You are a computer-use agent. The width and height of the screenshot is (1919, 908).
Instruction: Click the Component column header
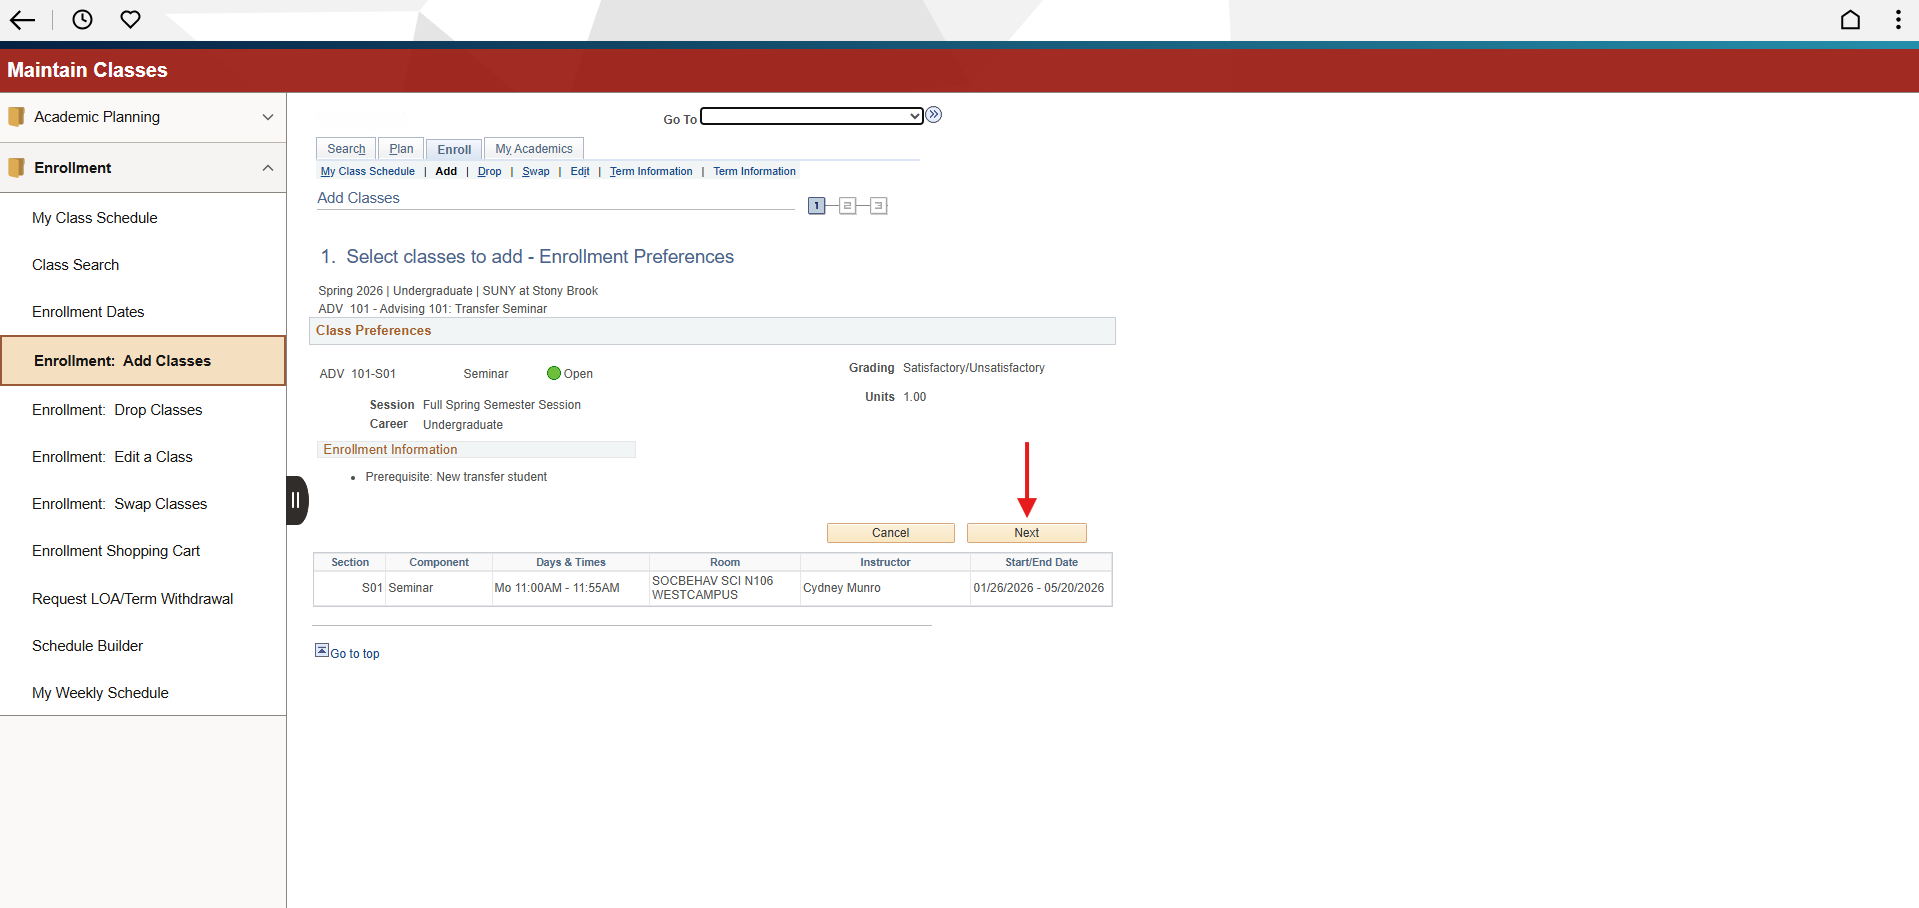pyautogui.click(x=439, y=562)
